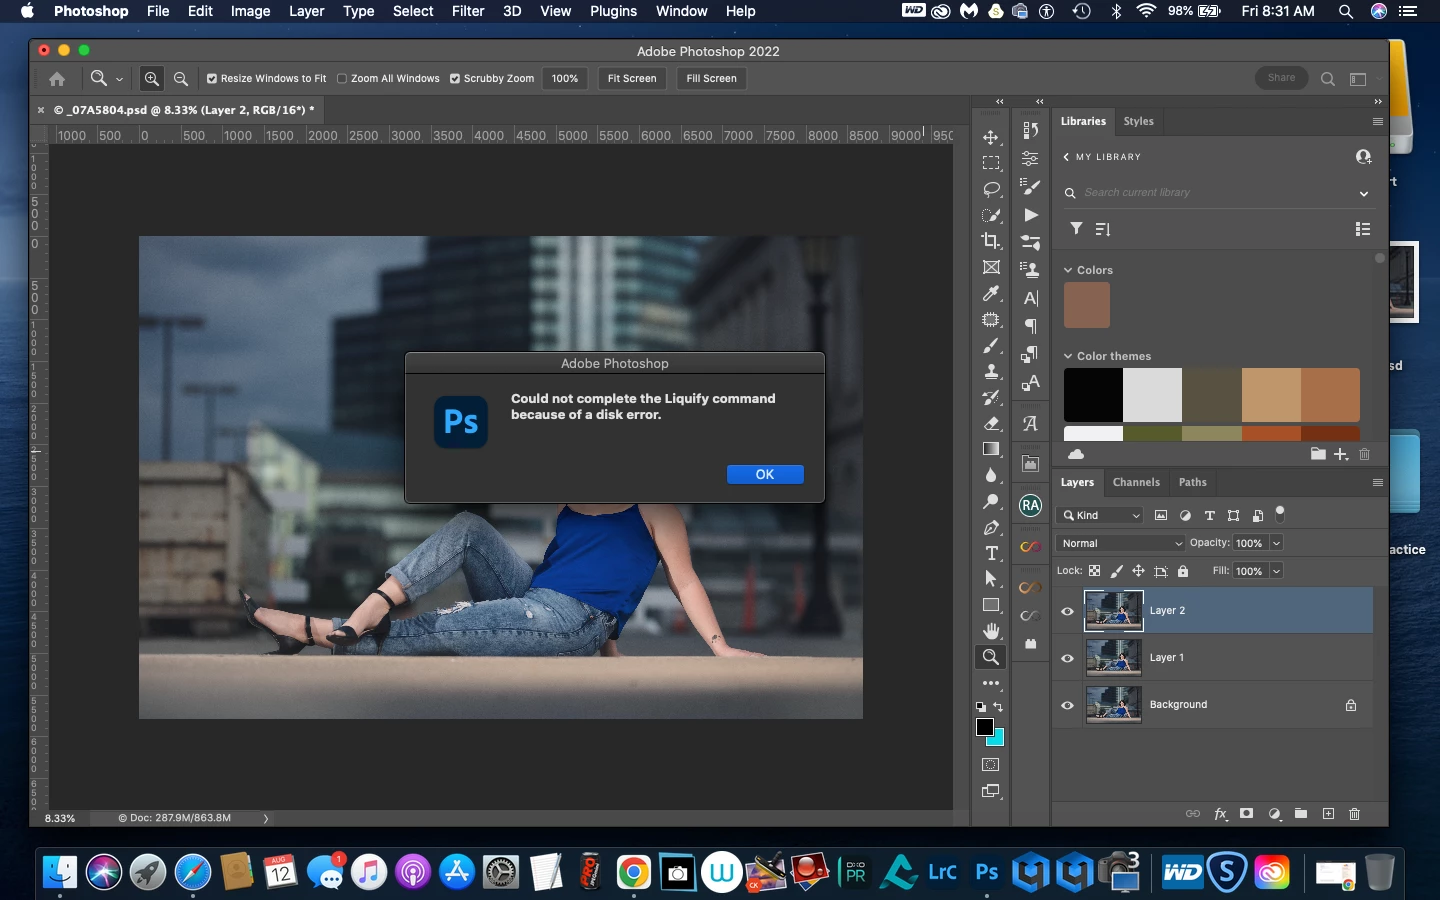Uncheck Resize Windows to Fit

[212, 78]
